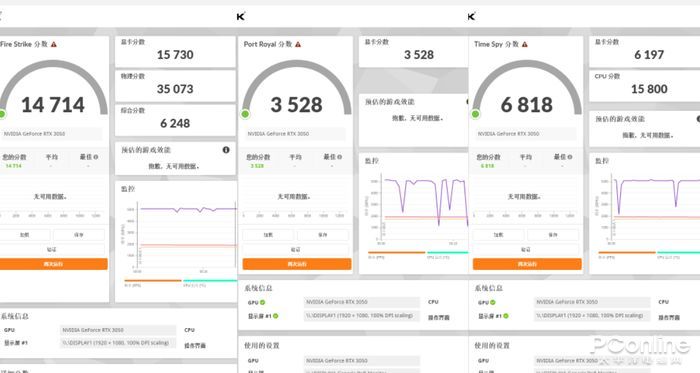
Task: Click 保存 button in Port Royal panel
Action: (x=323, y=235)
